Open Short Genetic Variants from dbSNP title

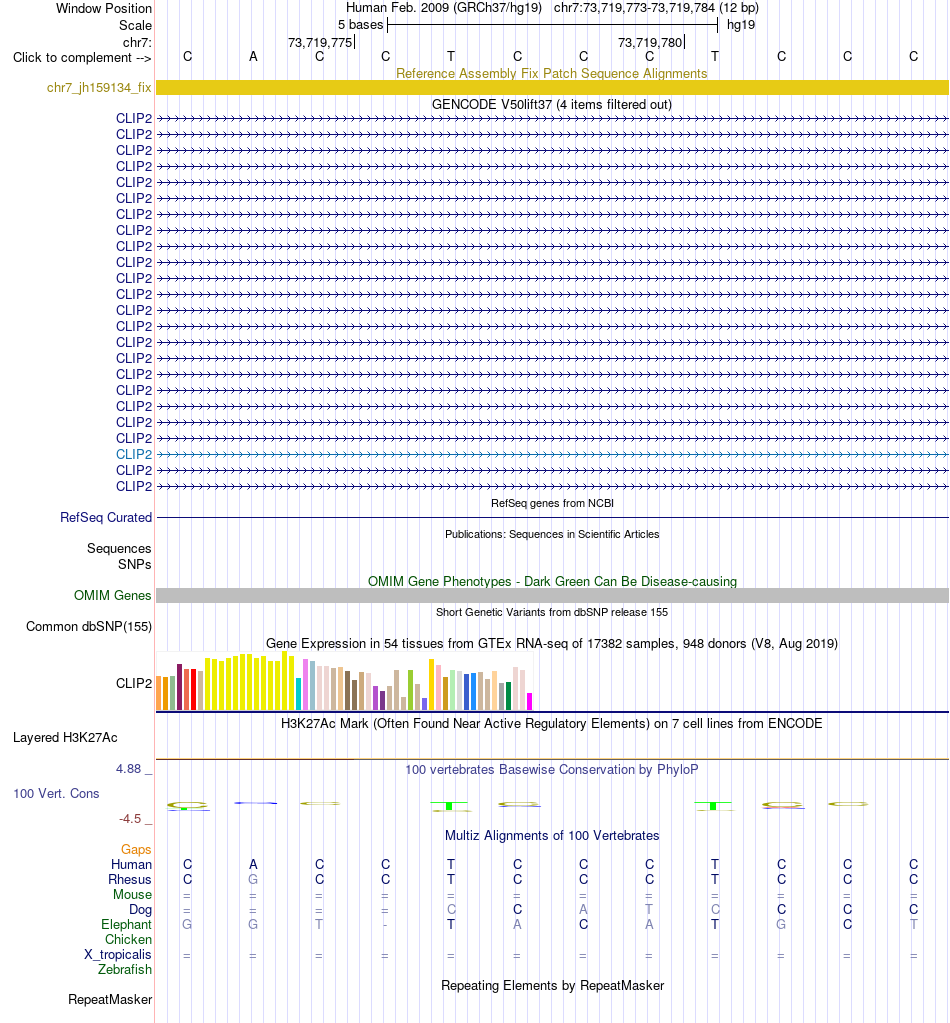point(552,612)
